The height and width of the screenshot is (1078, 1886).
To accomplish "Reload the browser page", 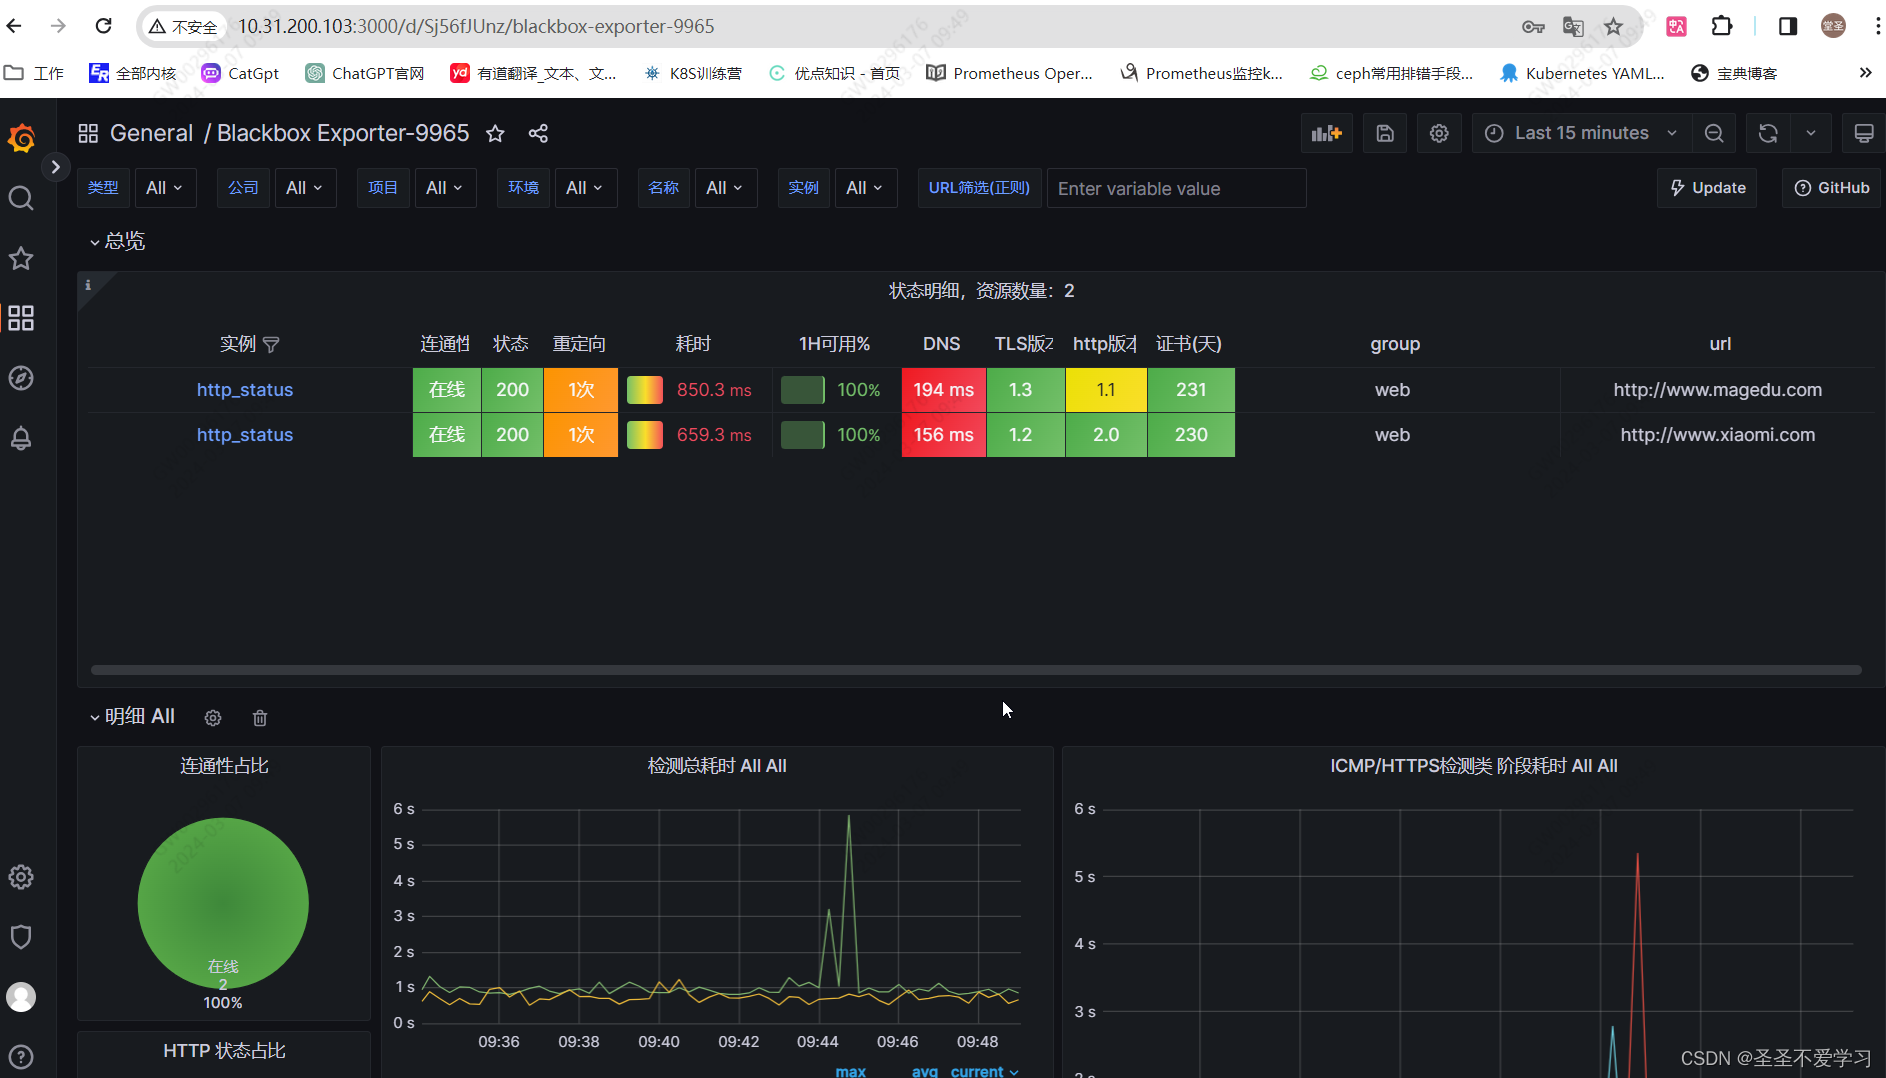I will tap(103, 26).
